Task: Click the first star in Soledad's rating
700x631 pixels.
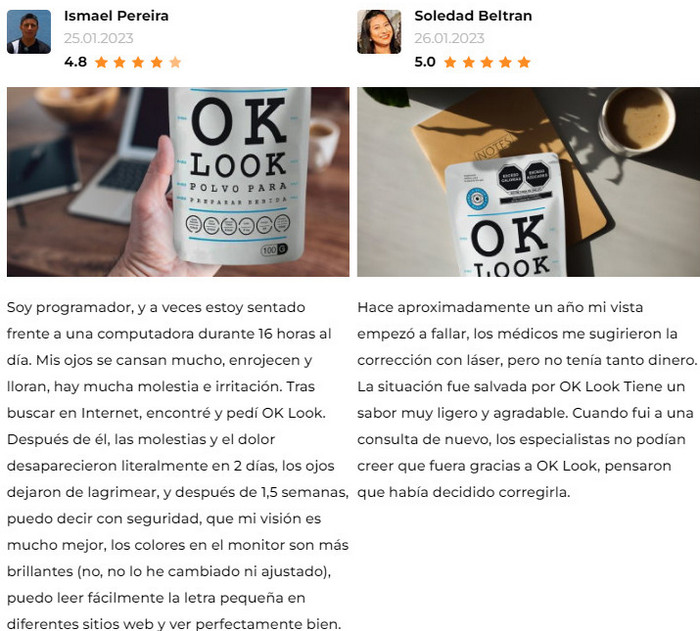Action: [450, 62]
